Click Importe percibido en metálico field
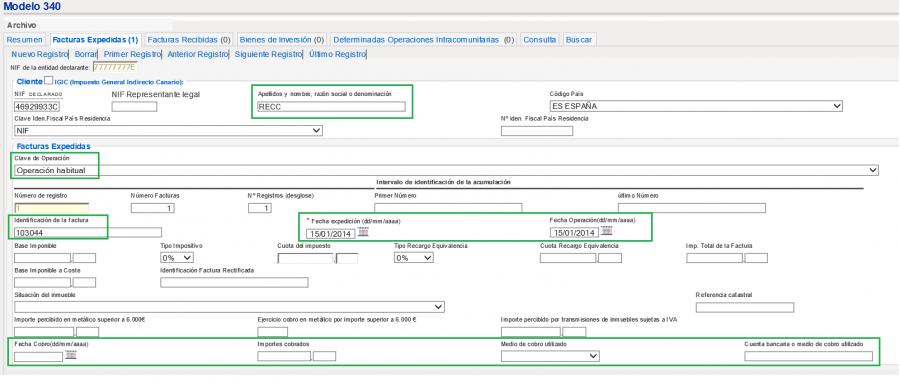 pos(44,332)
